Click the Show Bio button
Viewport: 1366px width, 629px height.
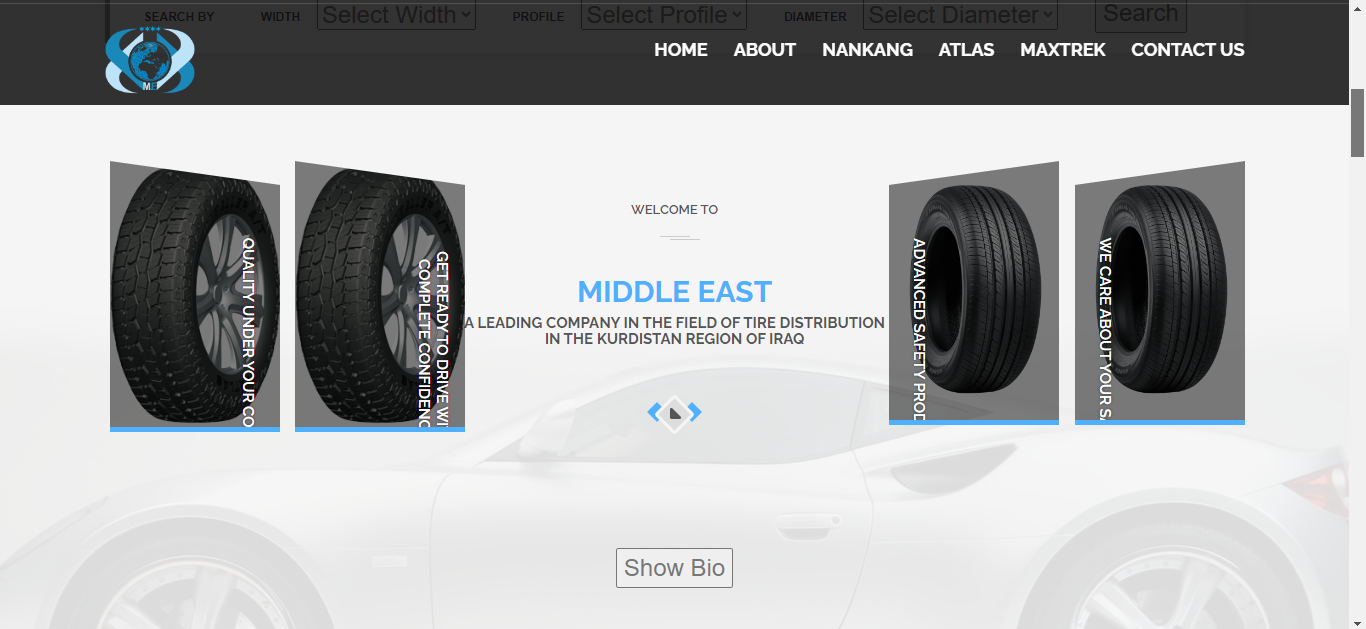[674, 568]
